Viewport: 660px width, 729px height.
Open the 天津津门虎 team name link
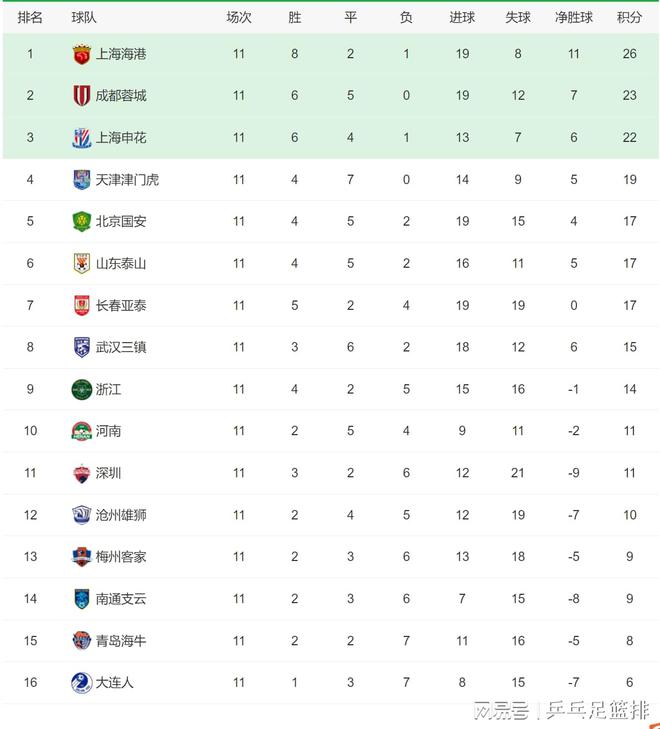coord(127,179)
